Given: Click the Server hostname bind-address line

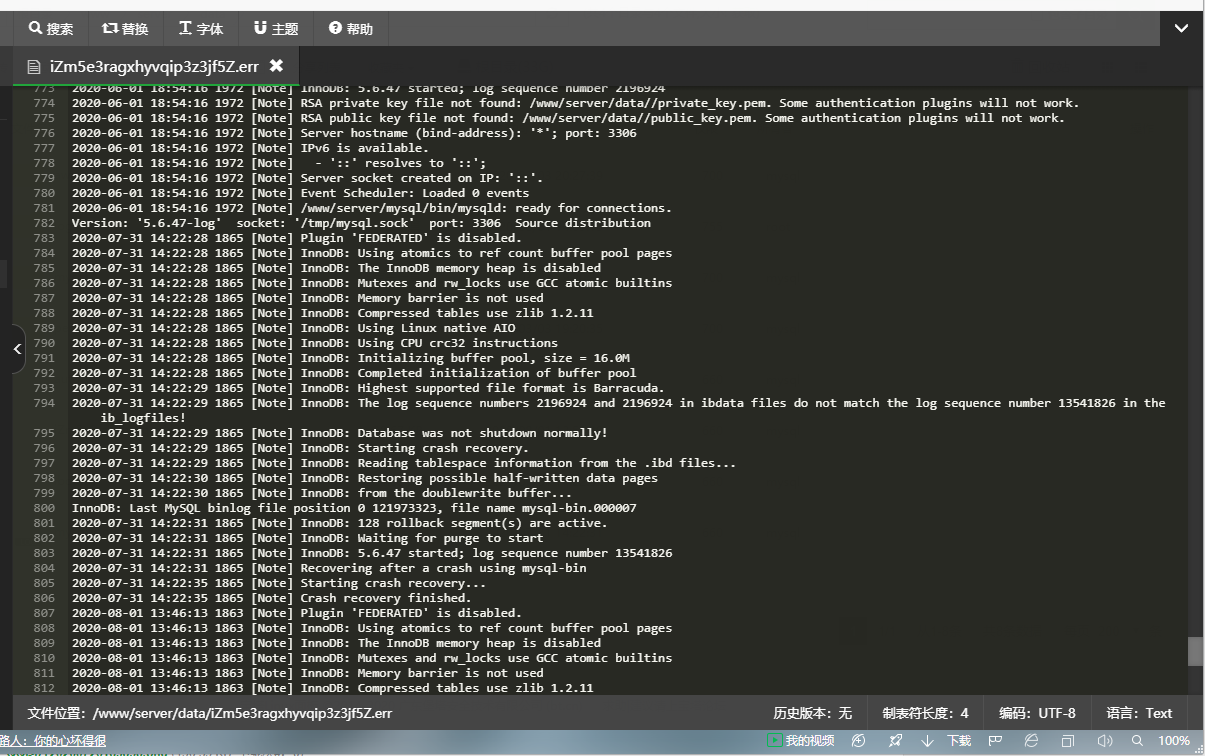Looking at the screenshot, I should coord(354,133).
